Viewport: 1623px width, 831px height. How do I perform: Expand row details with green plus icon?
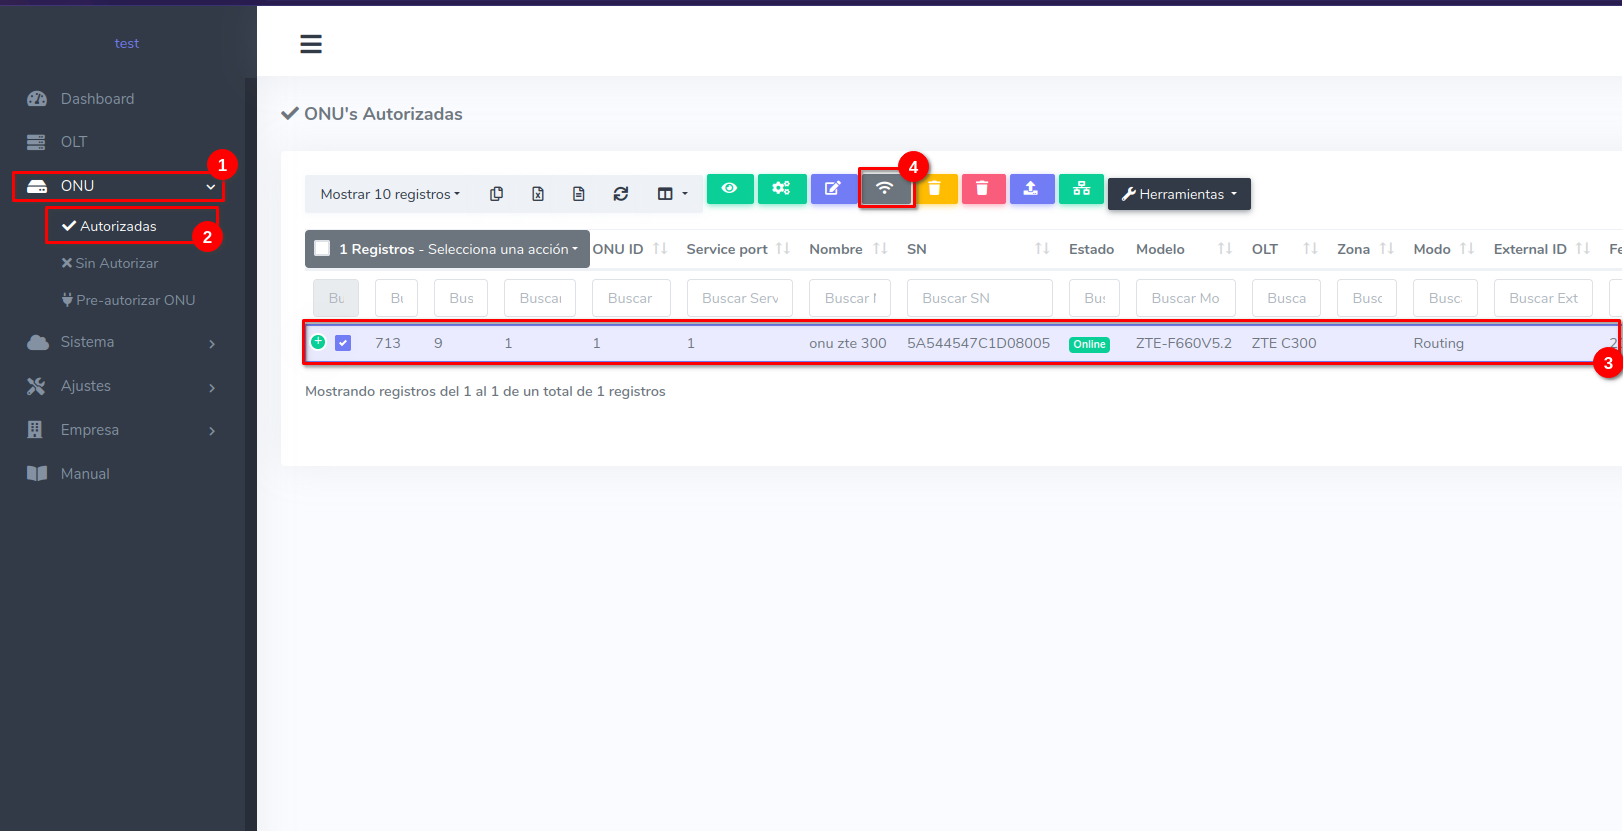coord(318,342)
